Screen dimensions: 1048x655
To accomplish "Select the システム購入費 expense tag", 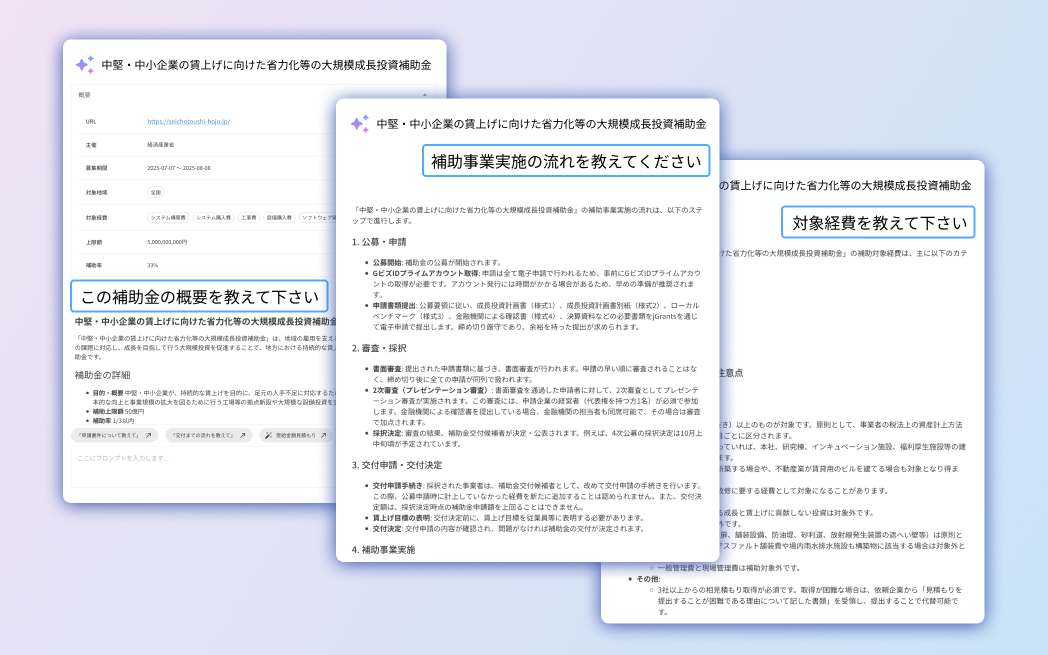I will [213, 217].
